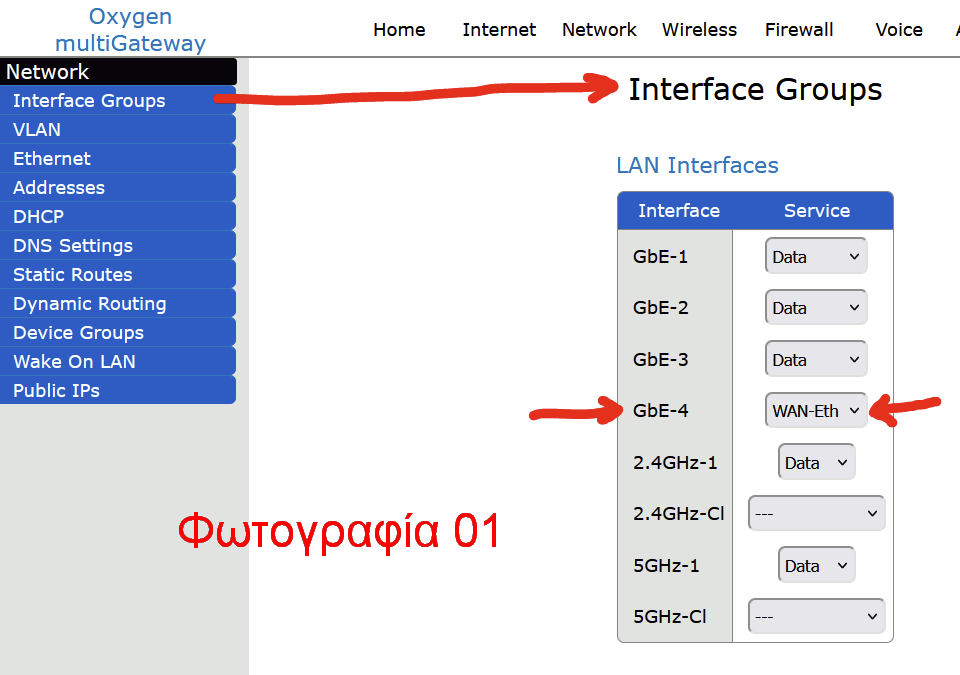Click the 2.4GHz-Cl interface label

pyautogui.click(x=678, y=513)
